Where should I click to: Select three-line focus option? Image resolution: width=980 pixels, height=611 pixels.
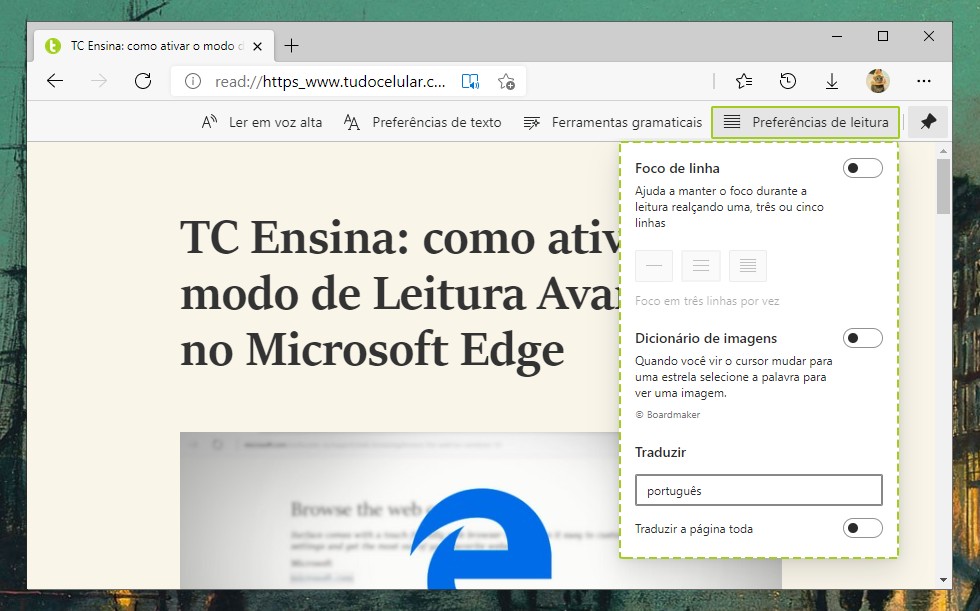701,266
